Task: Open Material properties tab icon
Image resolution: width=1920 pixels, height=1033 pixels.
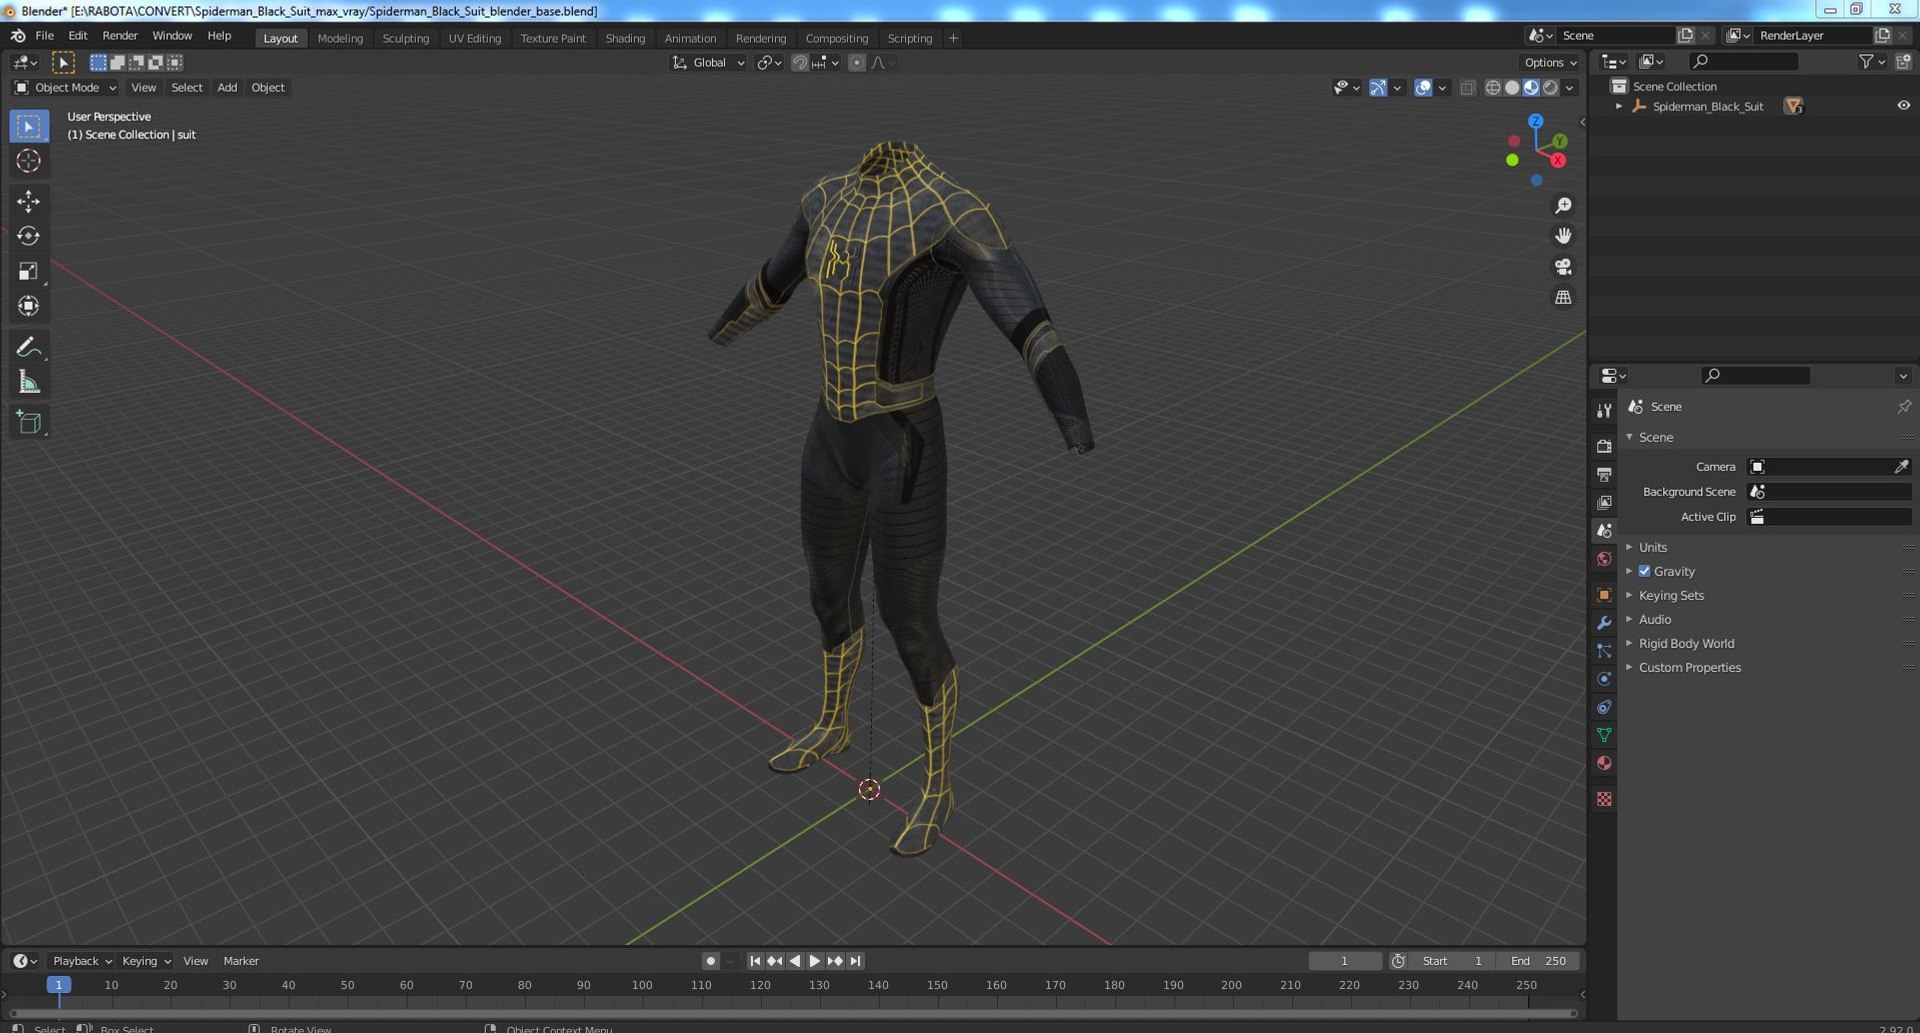Action: tap(1604, 763)
